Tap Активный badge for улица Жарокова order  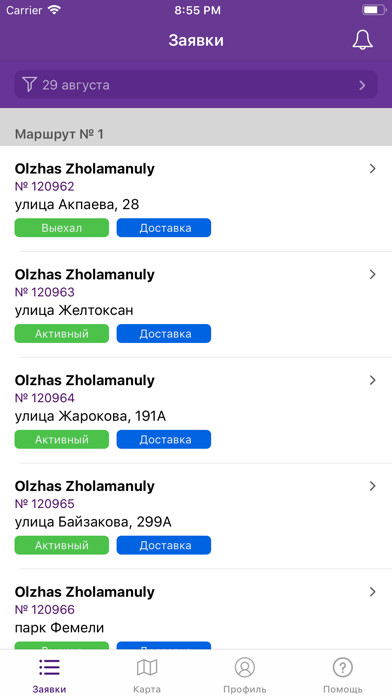coord(62,439)
